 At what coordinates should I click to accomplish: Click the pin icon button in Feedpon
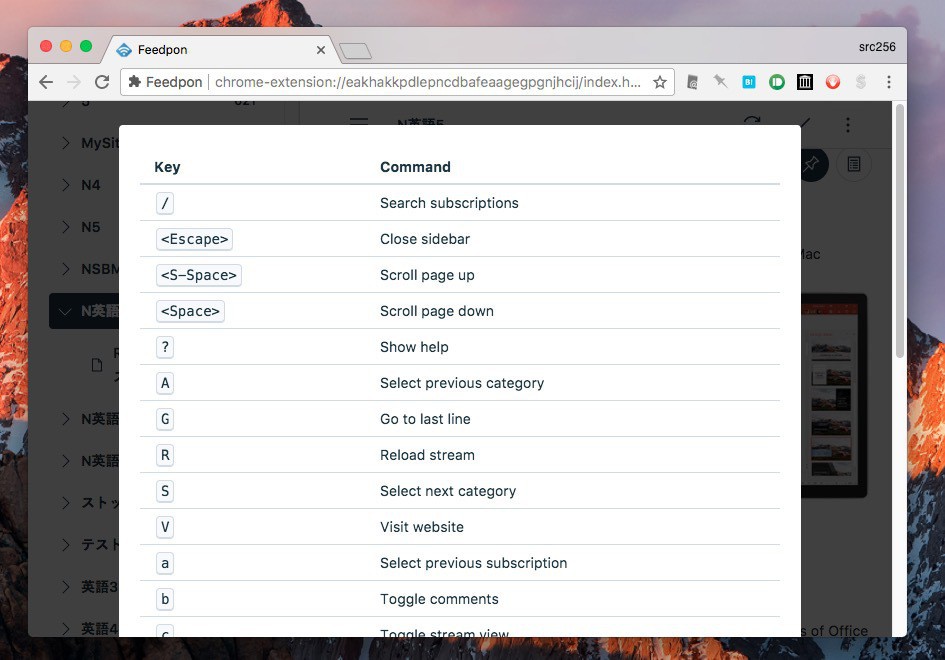click(812, 164)
